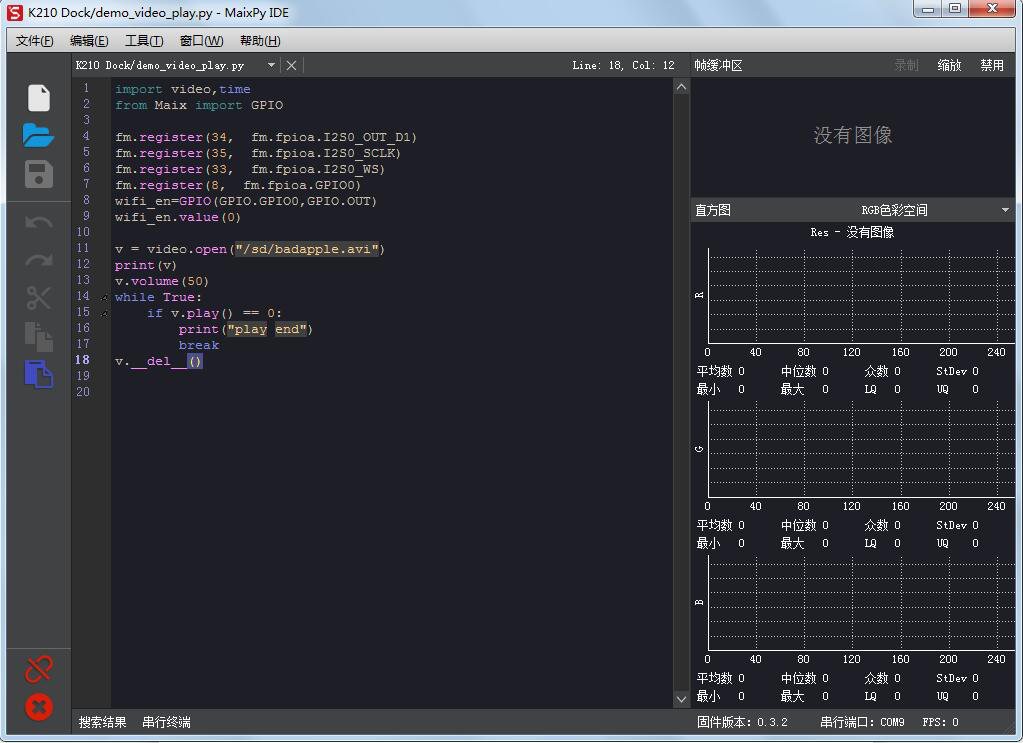Click the Copy icon in sidebar
Screen dimensions: 1023x743
coord(38,336)
